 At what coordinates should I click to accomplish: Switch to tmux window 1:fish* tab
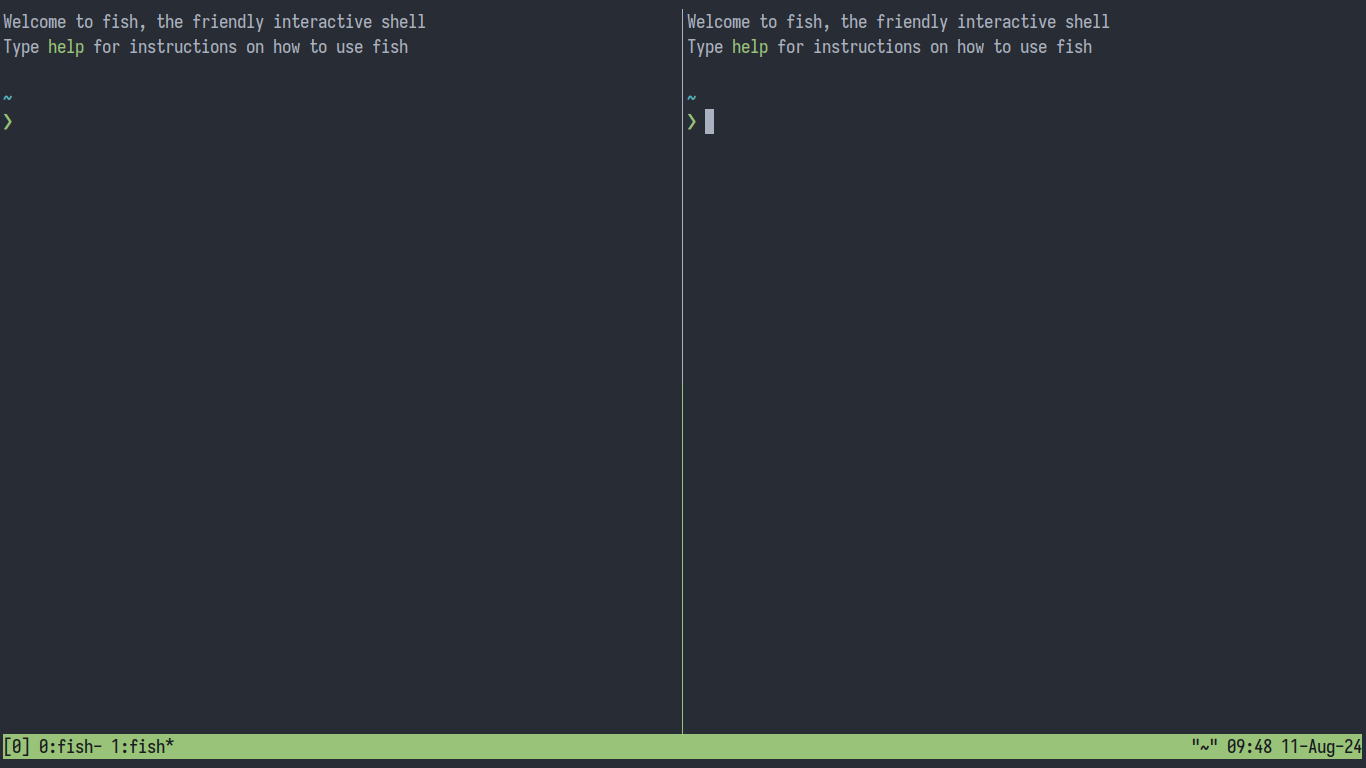click(x=143, y=746)
